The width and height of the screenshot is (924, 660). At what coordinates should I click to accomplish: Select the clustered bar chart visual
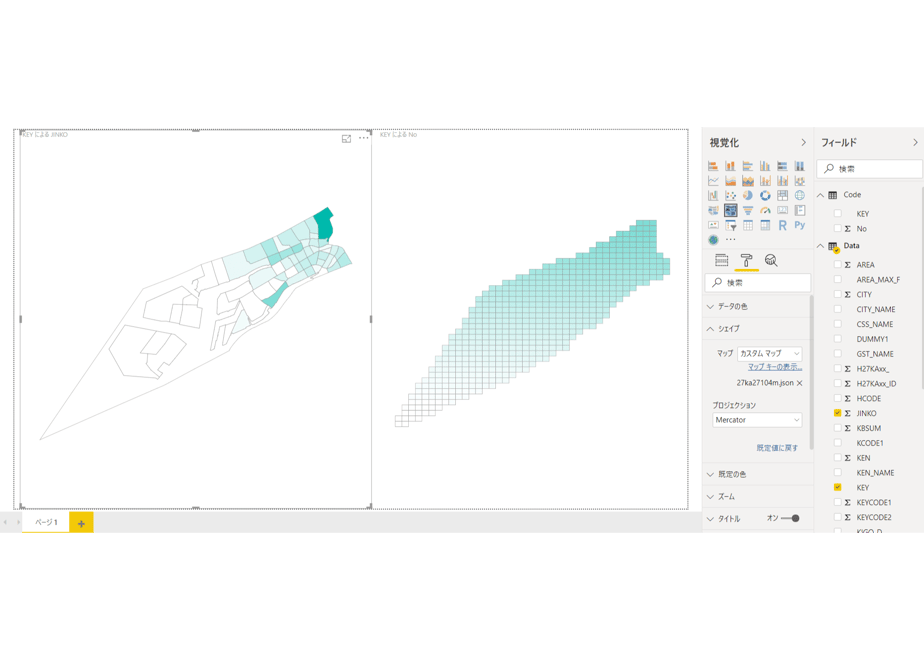(748, 166)
